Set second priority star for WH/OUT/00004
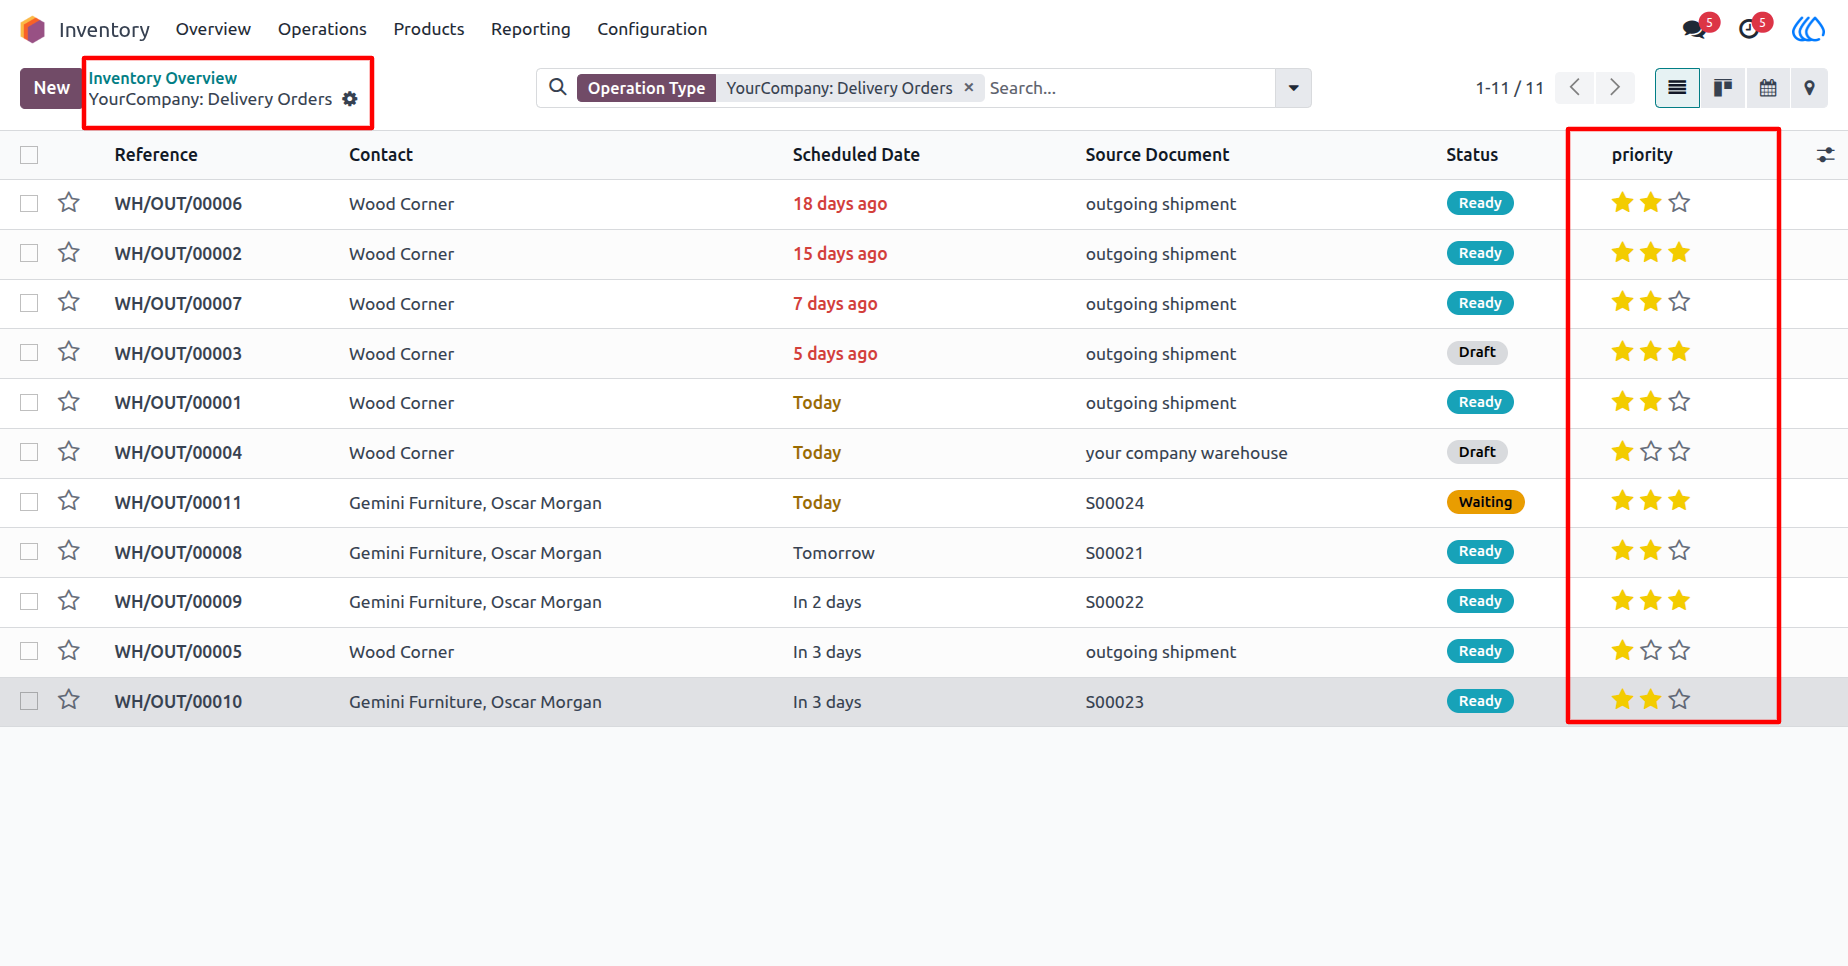1848x966 pixels. coord(1651,452)
